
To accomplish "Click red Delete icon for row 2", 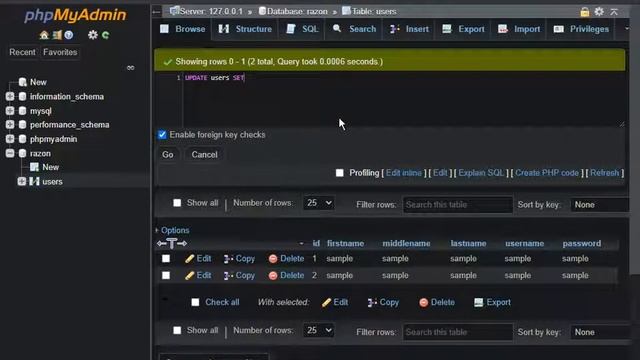I will click(273, 276).
